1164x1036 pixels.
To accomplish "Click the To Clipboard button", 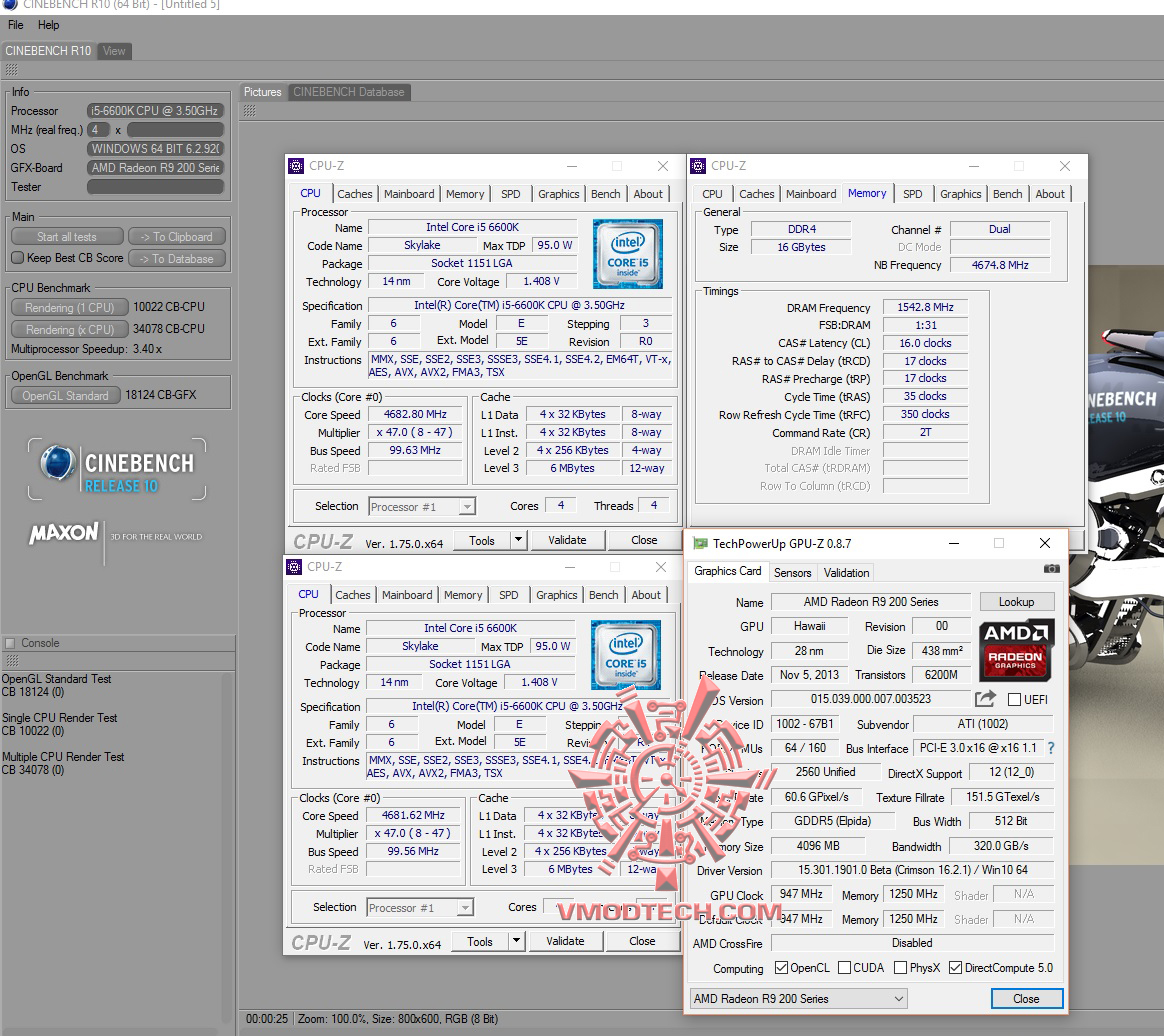I will pyautogui.click(x=177, y=237).
